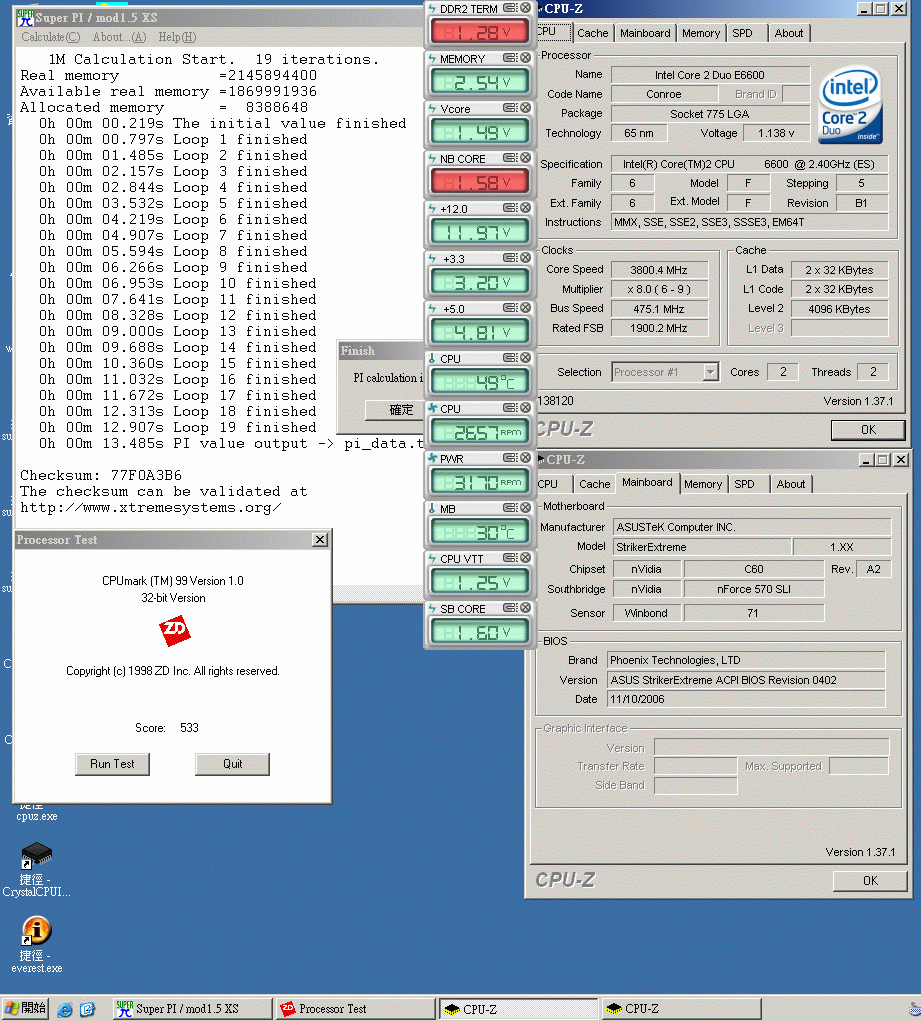Open the Calculate menu in Super PI
This screenshot has width=921, height=1022.
click(x=50, y=37)
